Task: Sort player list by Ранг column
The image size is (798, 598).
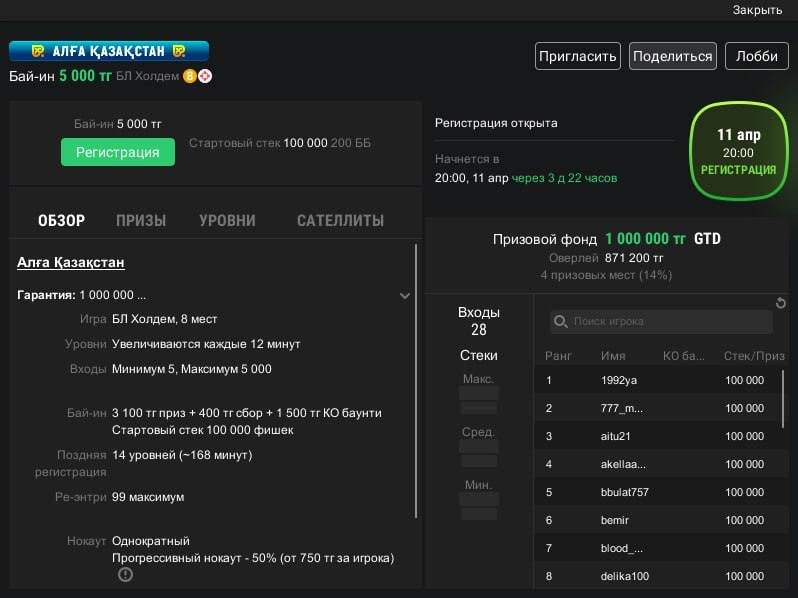Action: click(558, 355)
